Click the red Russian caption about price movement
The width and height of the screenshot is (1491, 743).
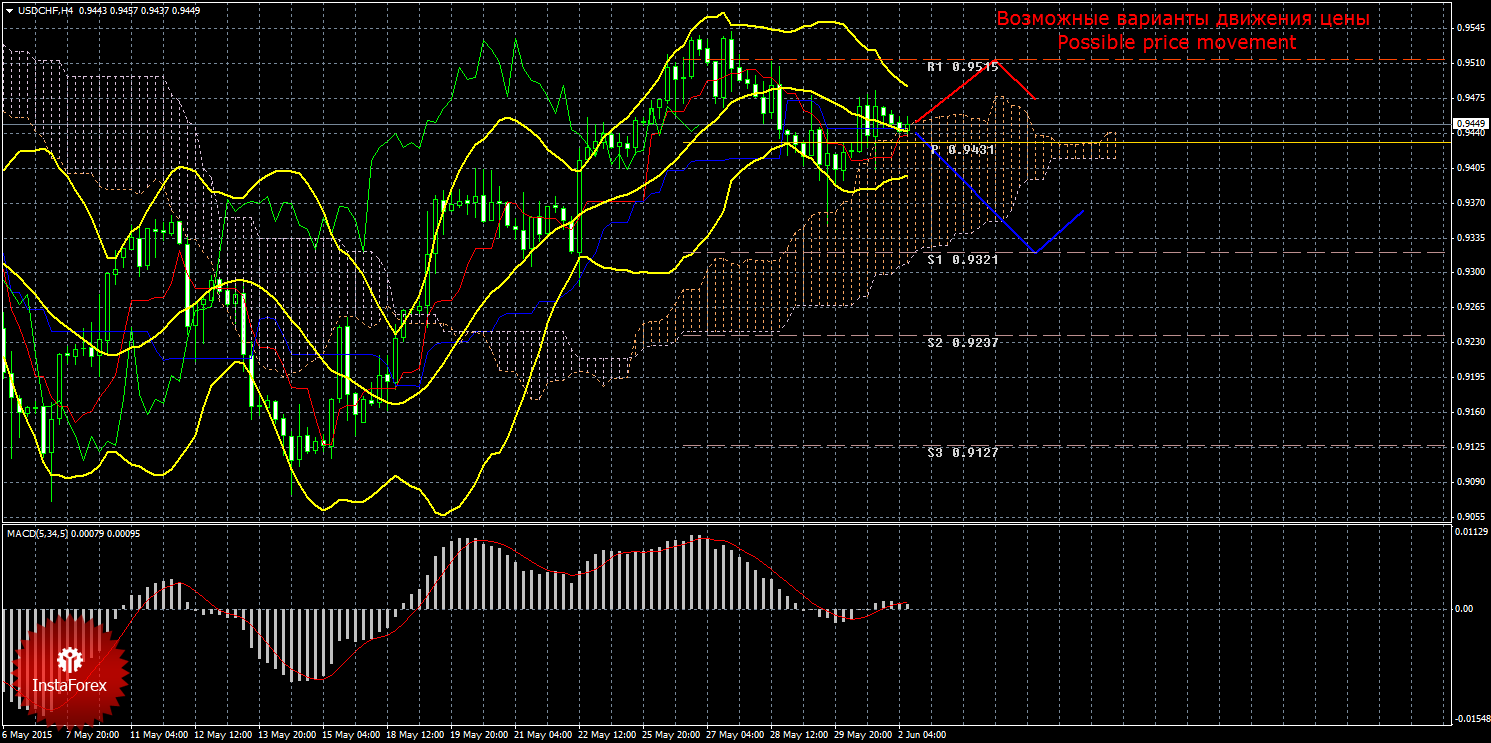[x=1183, y=19]
